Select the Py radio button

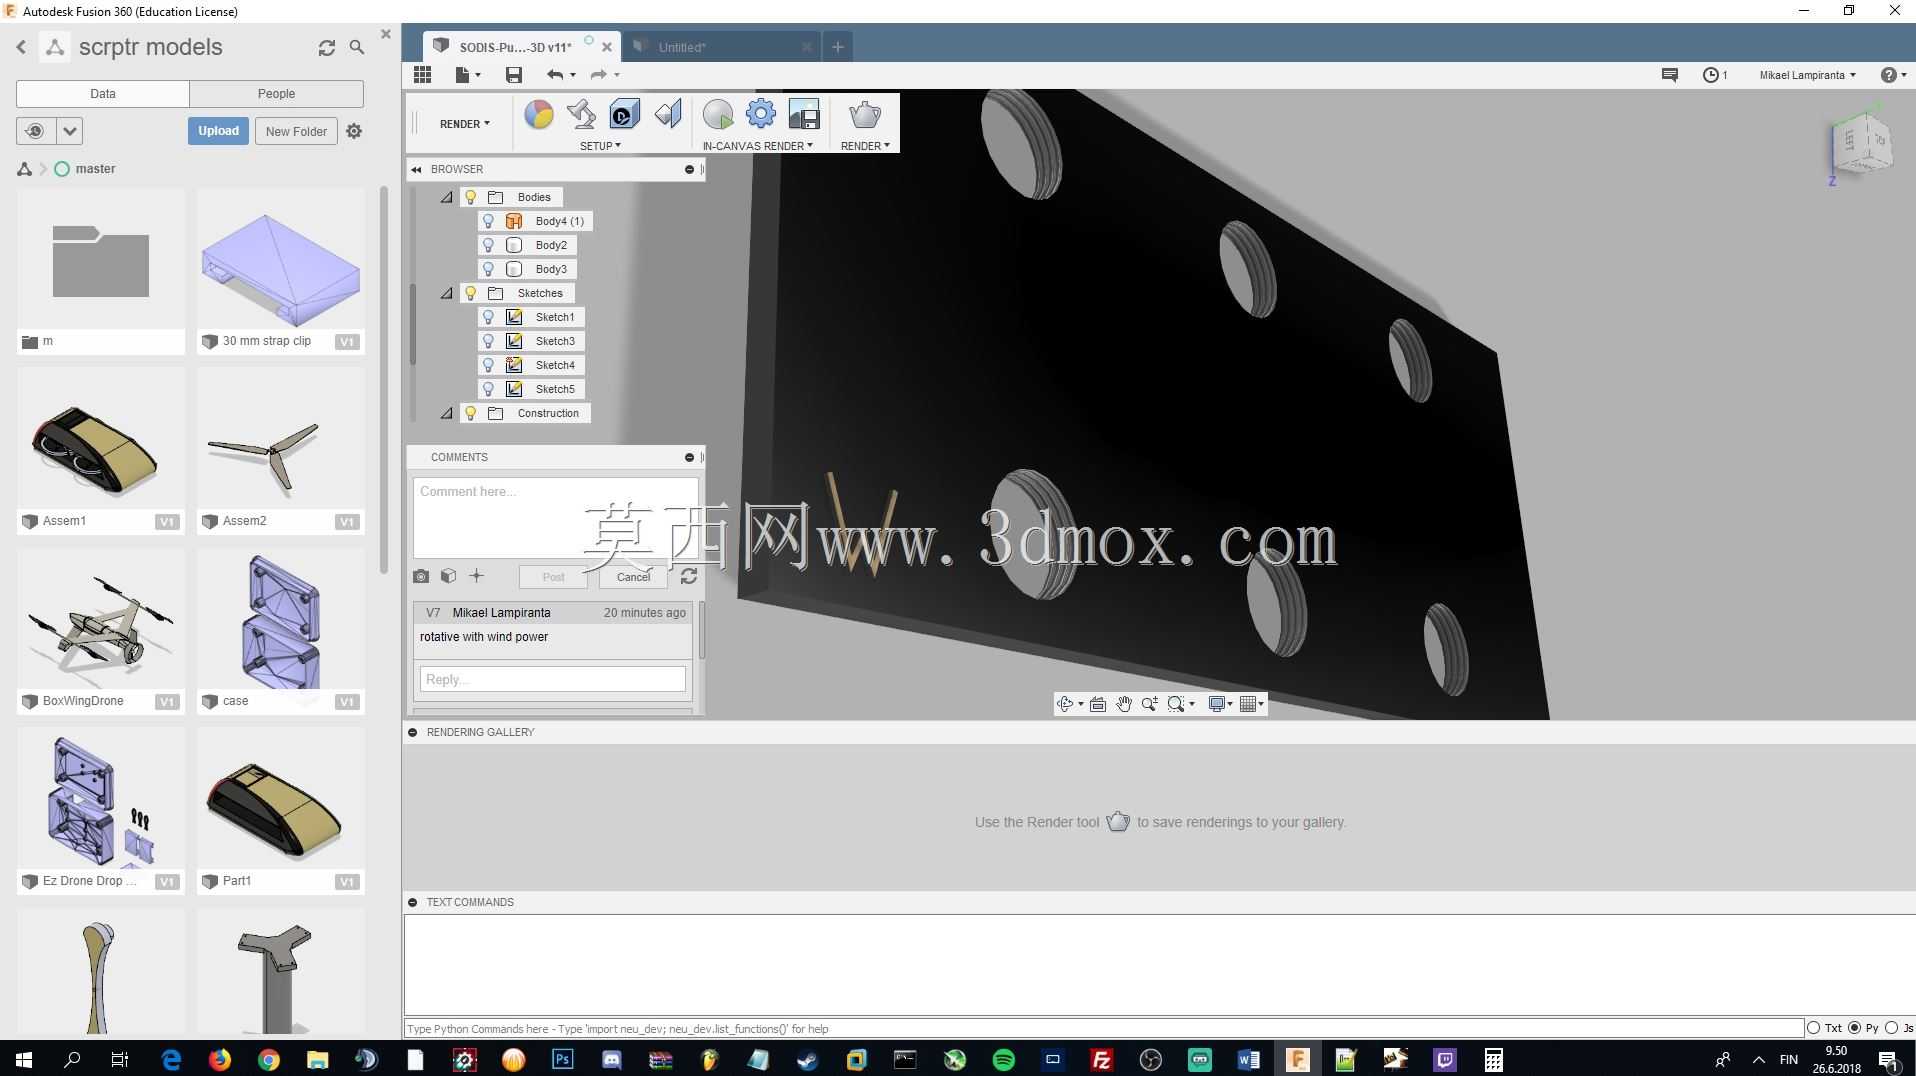1854,1028
